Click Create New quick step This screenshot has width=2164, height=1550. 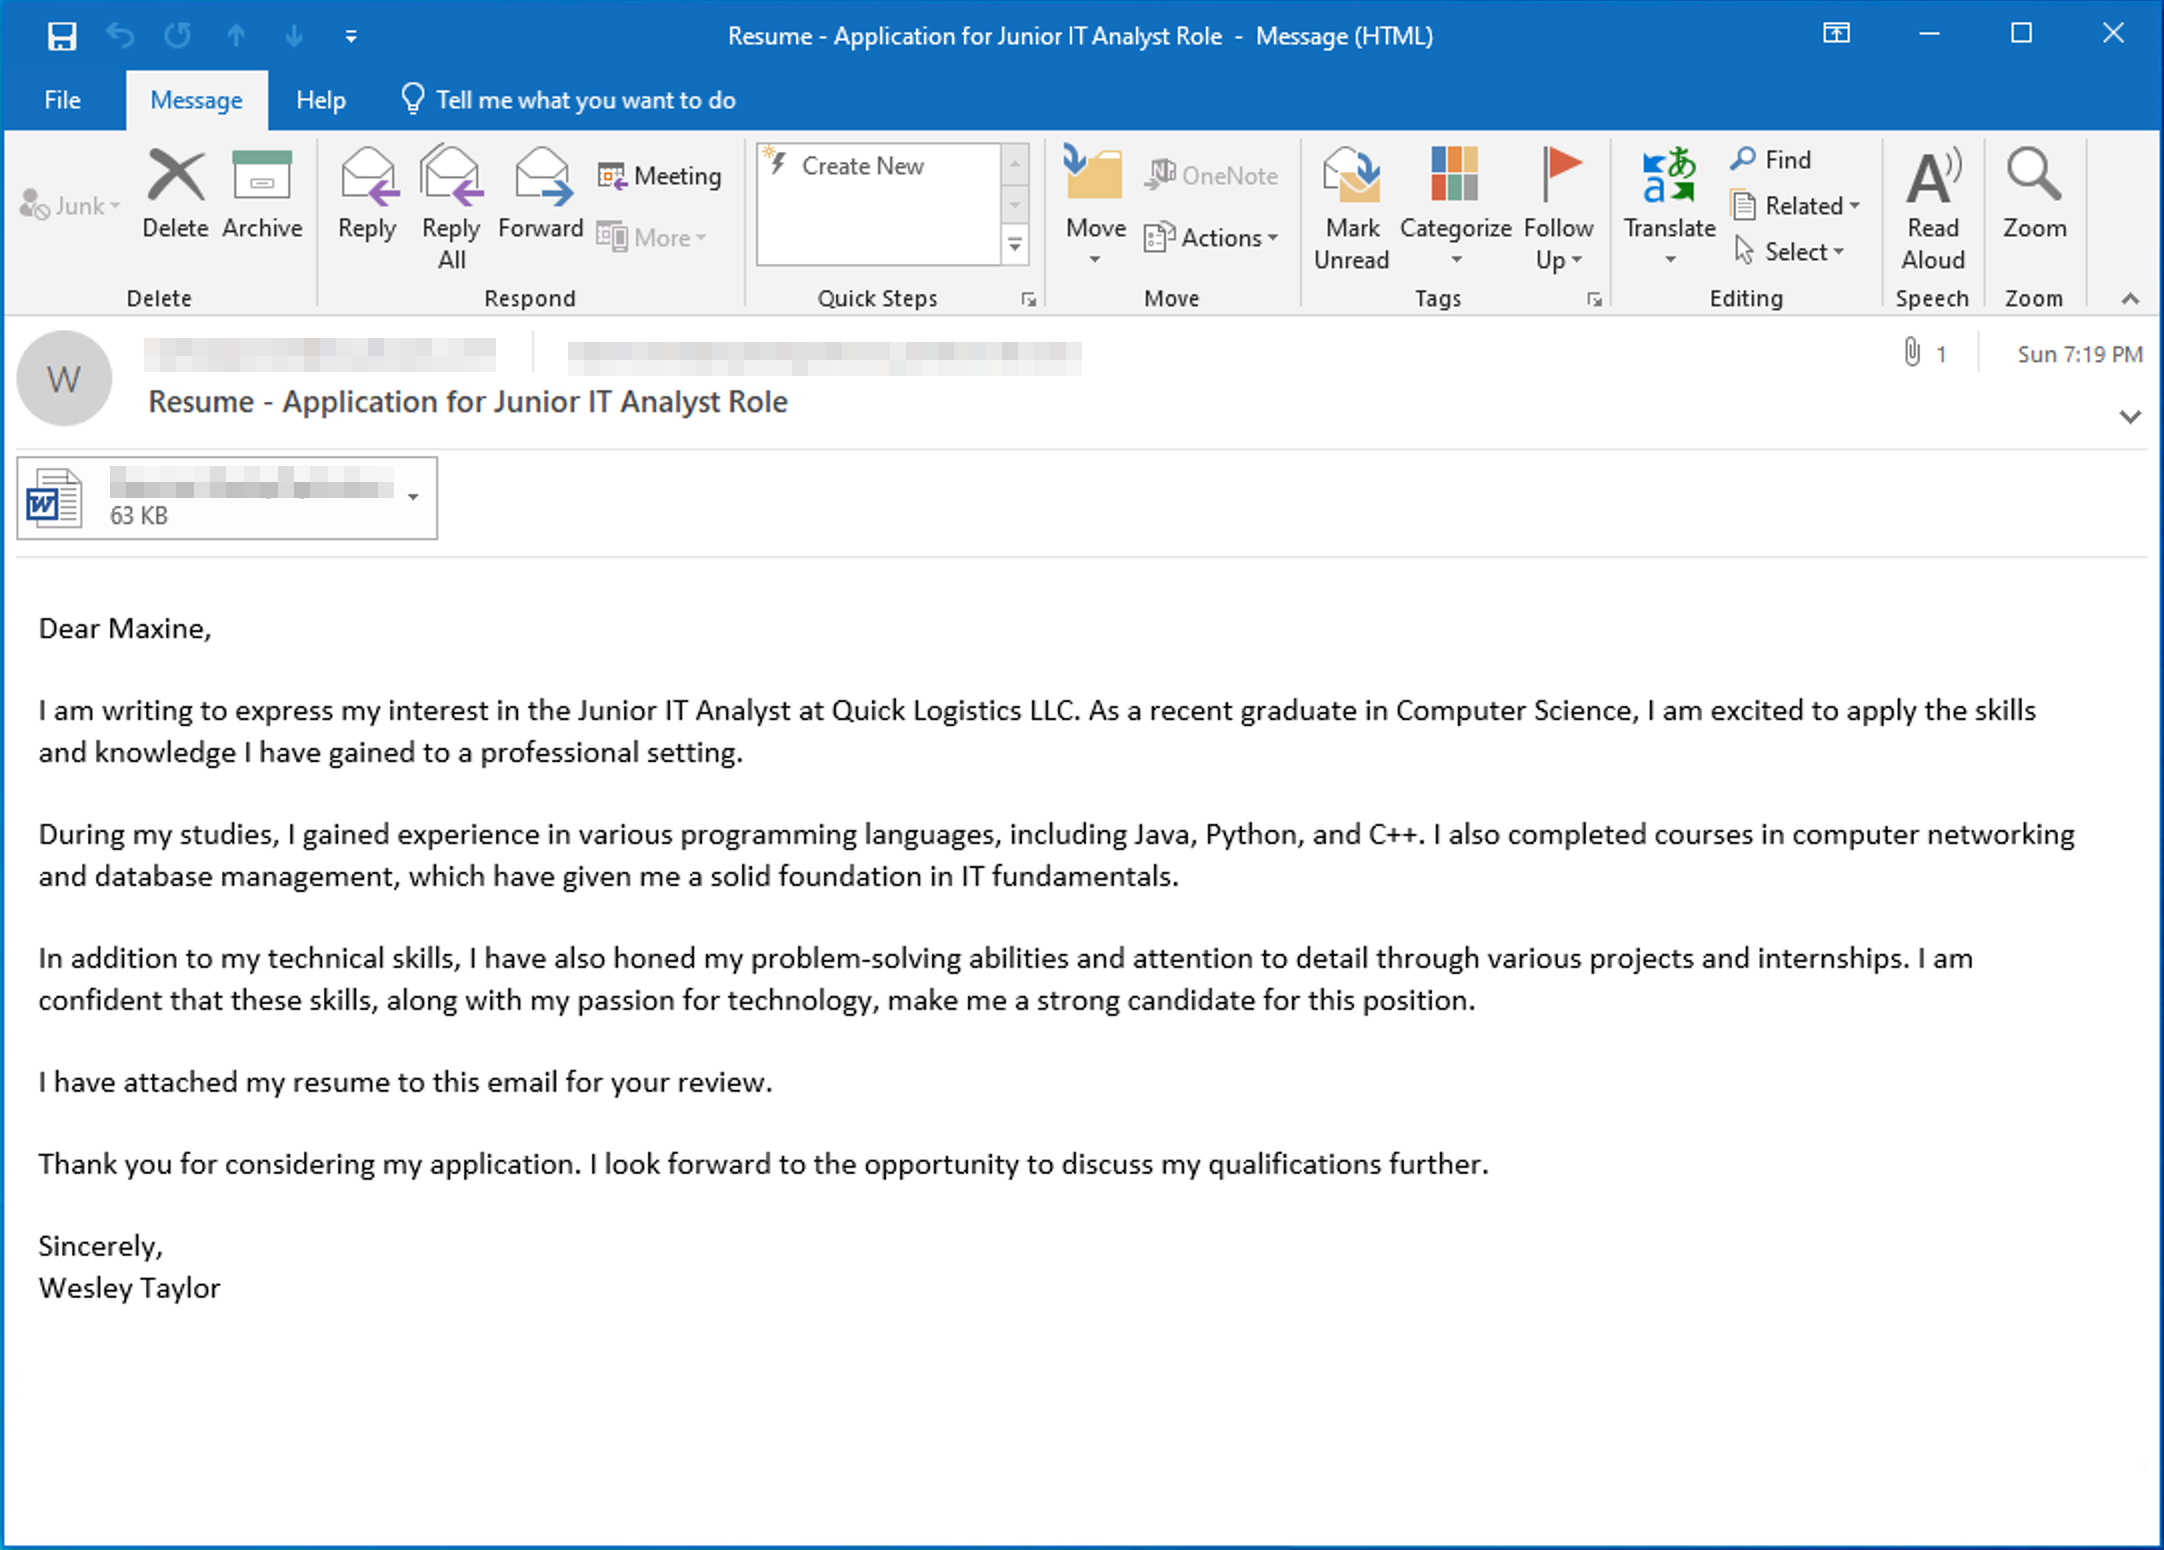[x=863, y=166]
